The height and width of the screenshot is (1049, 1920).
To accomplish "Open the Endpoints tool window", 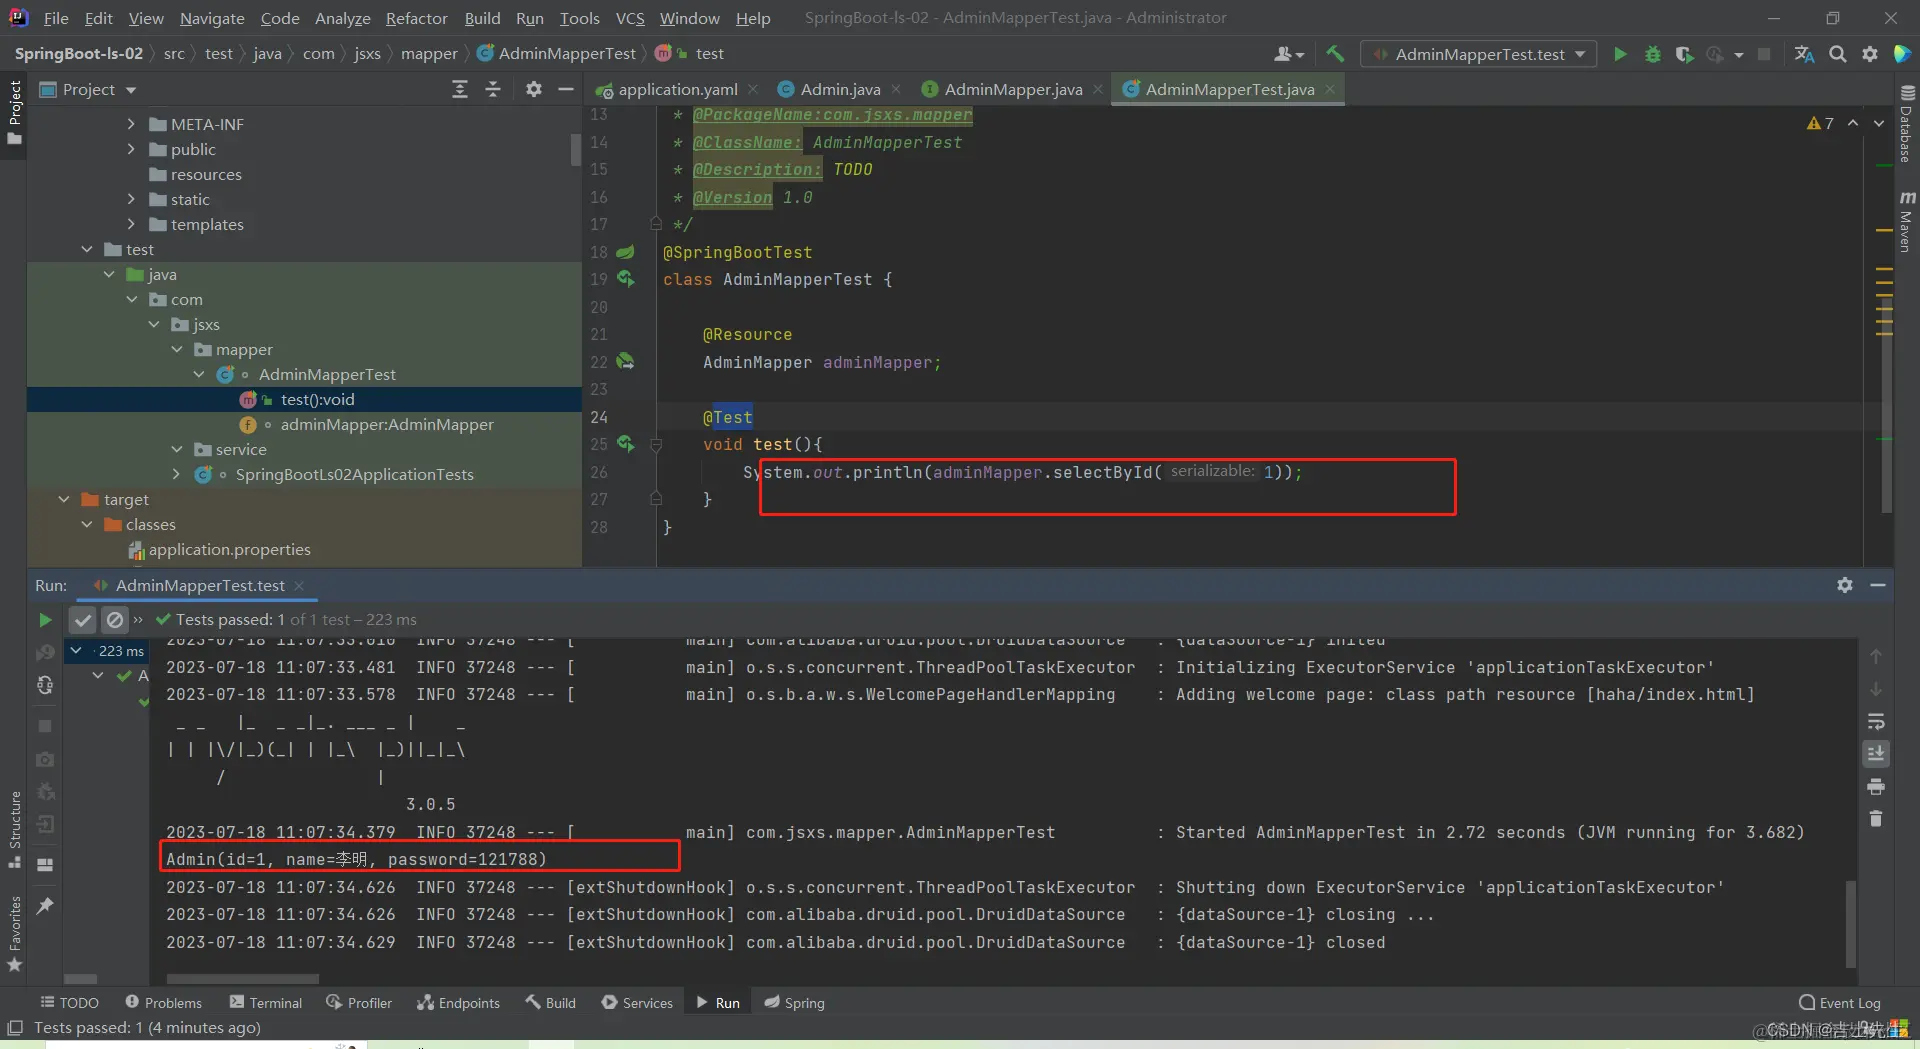I will click(x=458, y=1002).
